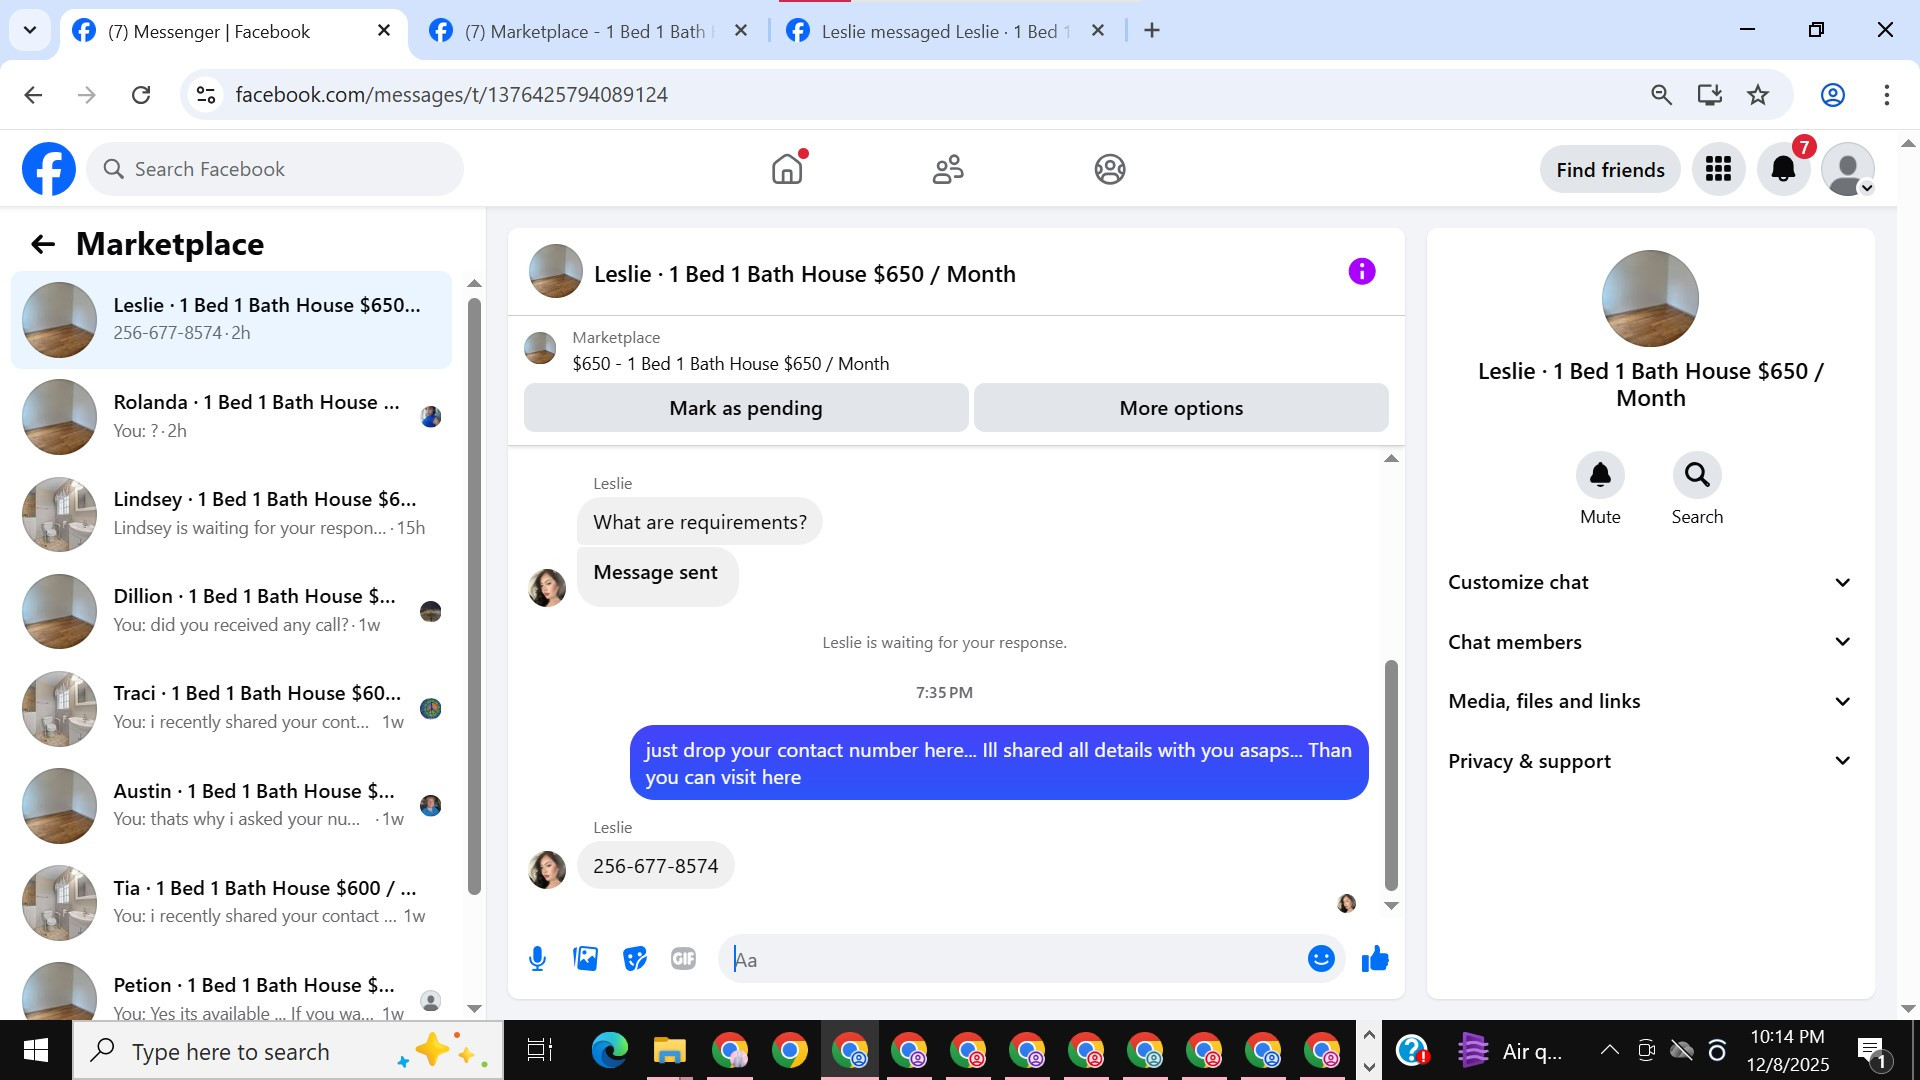Click the conversation list scrollbar thumb
Image resolution: width=1920 pixels, height=1080 pixels.
474,596
